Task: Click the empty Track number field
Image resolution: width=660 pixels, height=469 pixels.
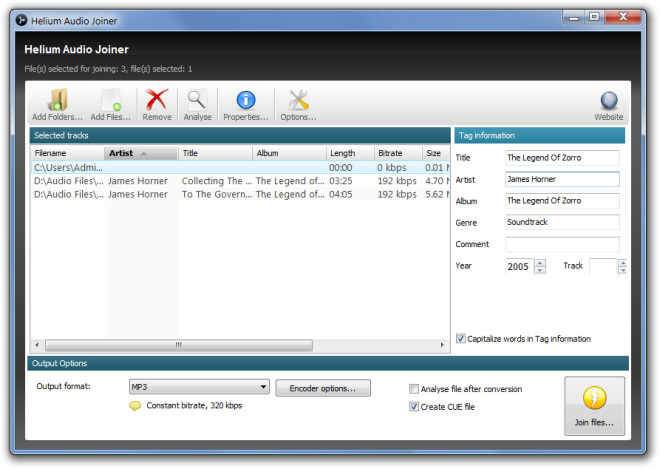Action: pos(603,266)
